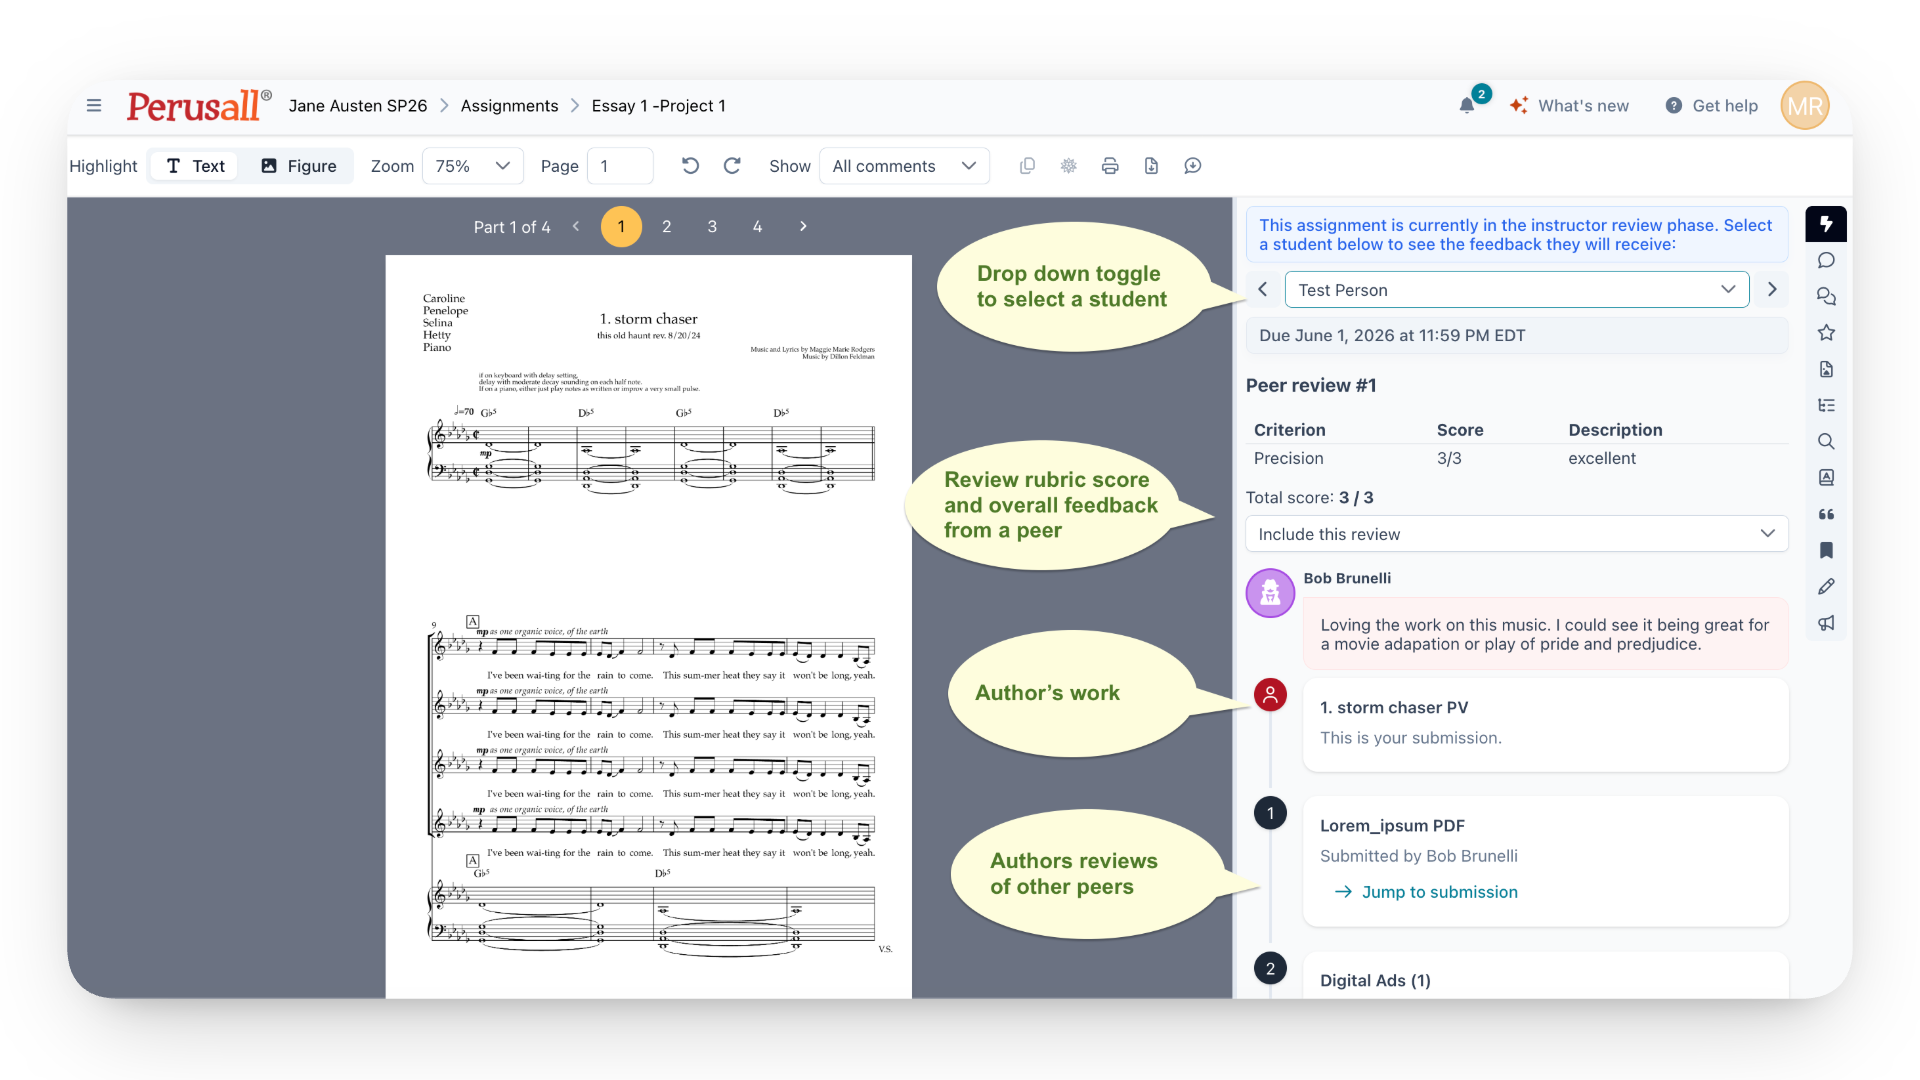
Task: Click the 3/3 score cell
Action: tap(1449, 459)
